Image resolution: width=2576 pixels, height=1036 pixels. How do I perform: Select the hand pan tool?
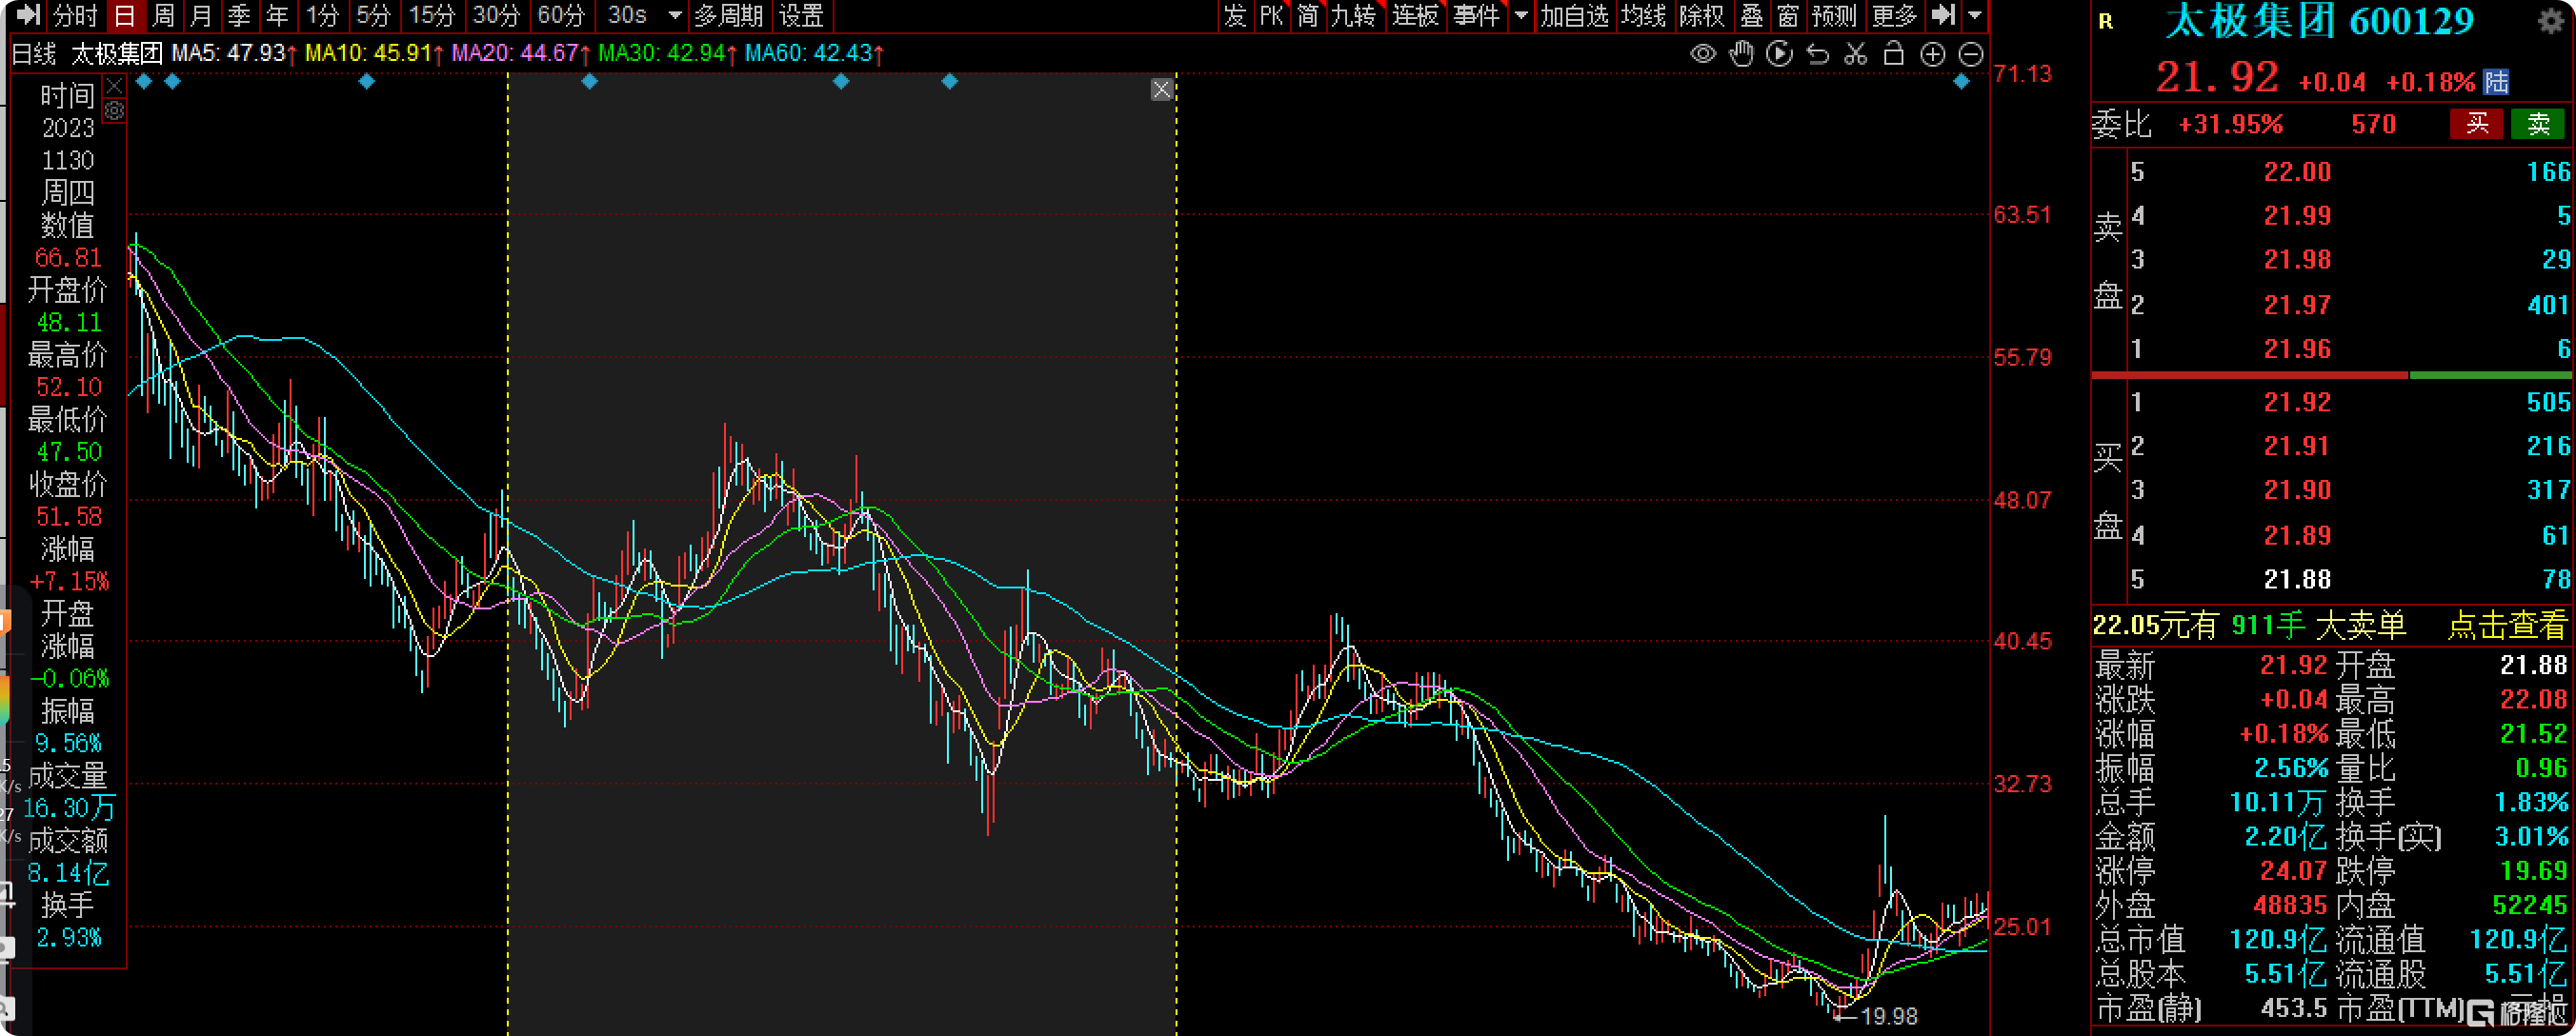click(1741, 54)
